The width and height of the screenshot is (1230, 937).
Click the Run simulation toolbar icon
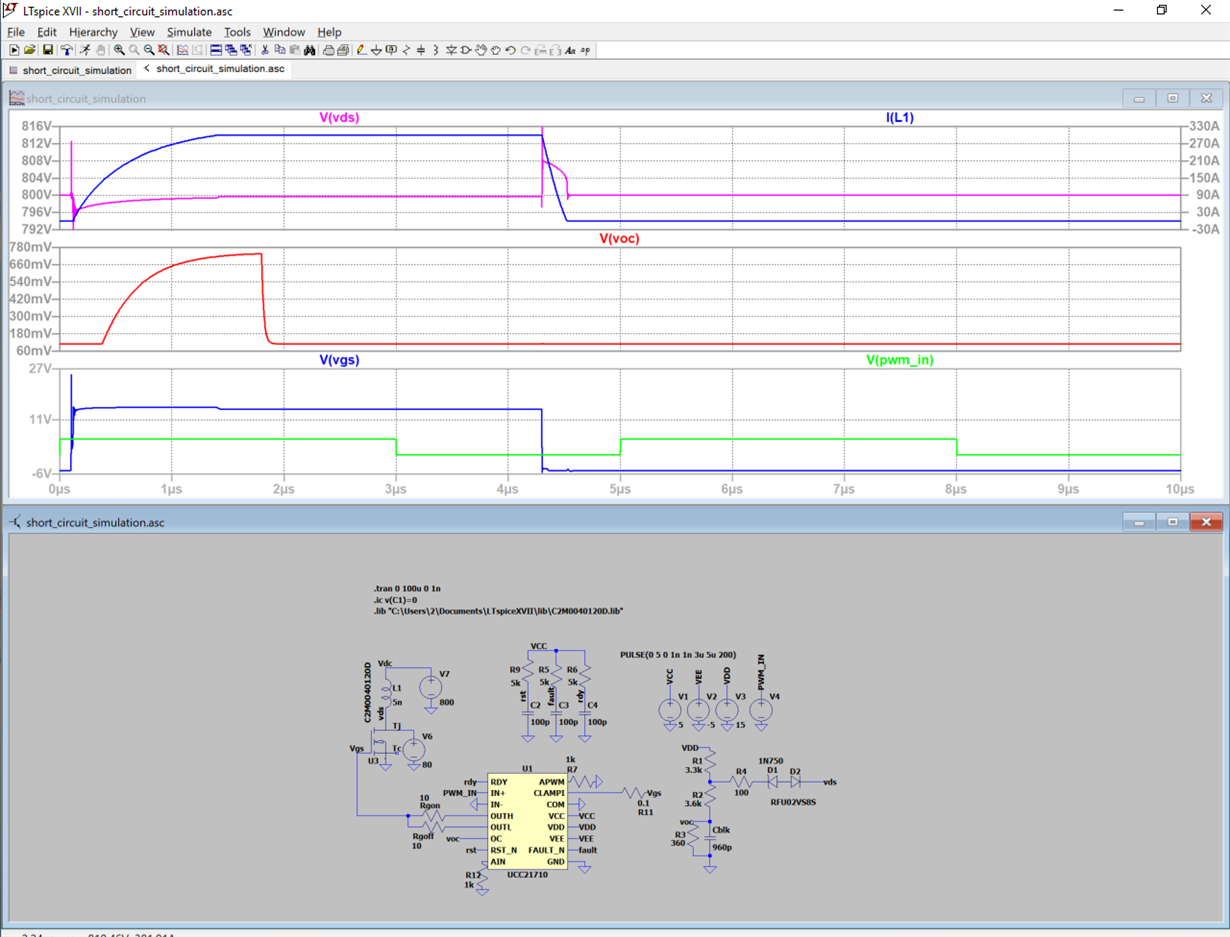(x=85, y=50)
